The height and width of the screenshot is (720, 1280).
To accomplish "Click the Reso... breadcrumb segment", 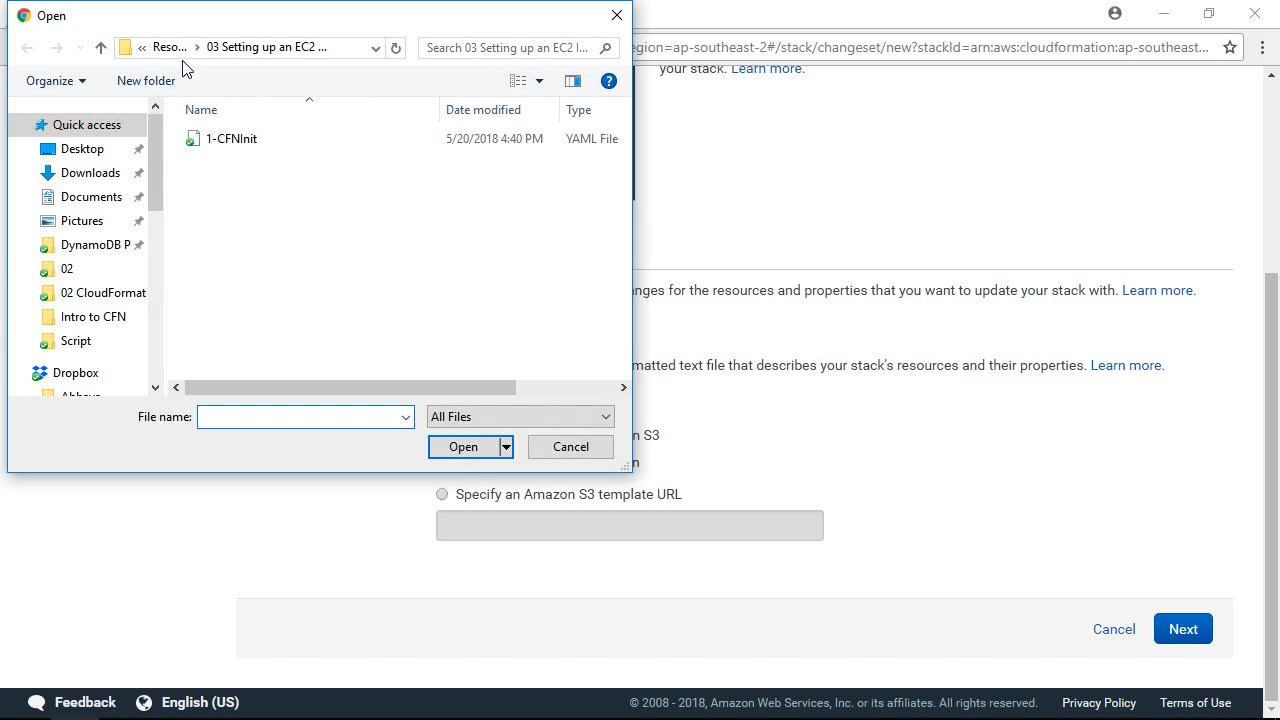I will click(x=170, y=47).
